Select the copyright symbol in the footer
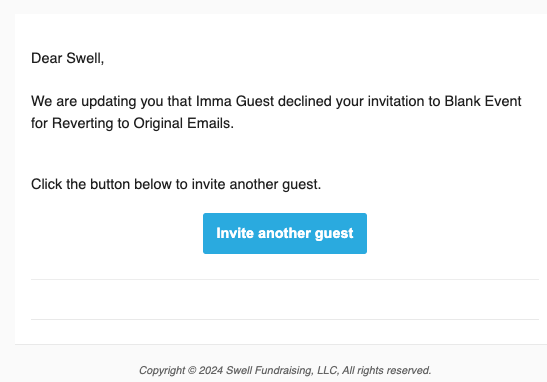 pyautogui.click(x=192, y=370)
